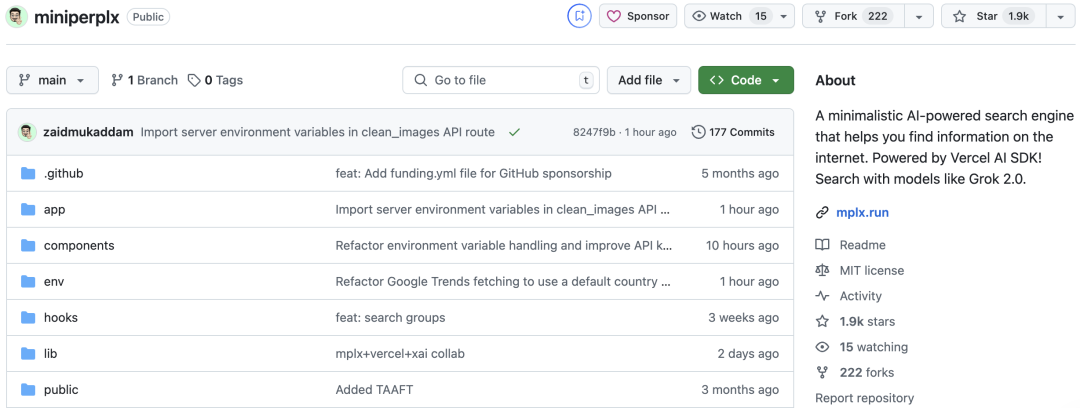Open the mplx.run website link

coord(862,213)
